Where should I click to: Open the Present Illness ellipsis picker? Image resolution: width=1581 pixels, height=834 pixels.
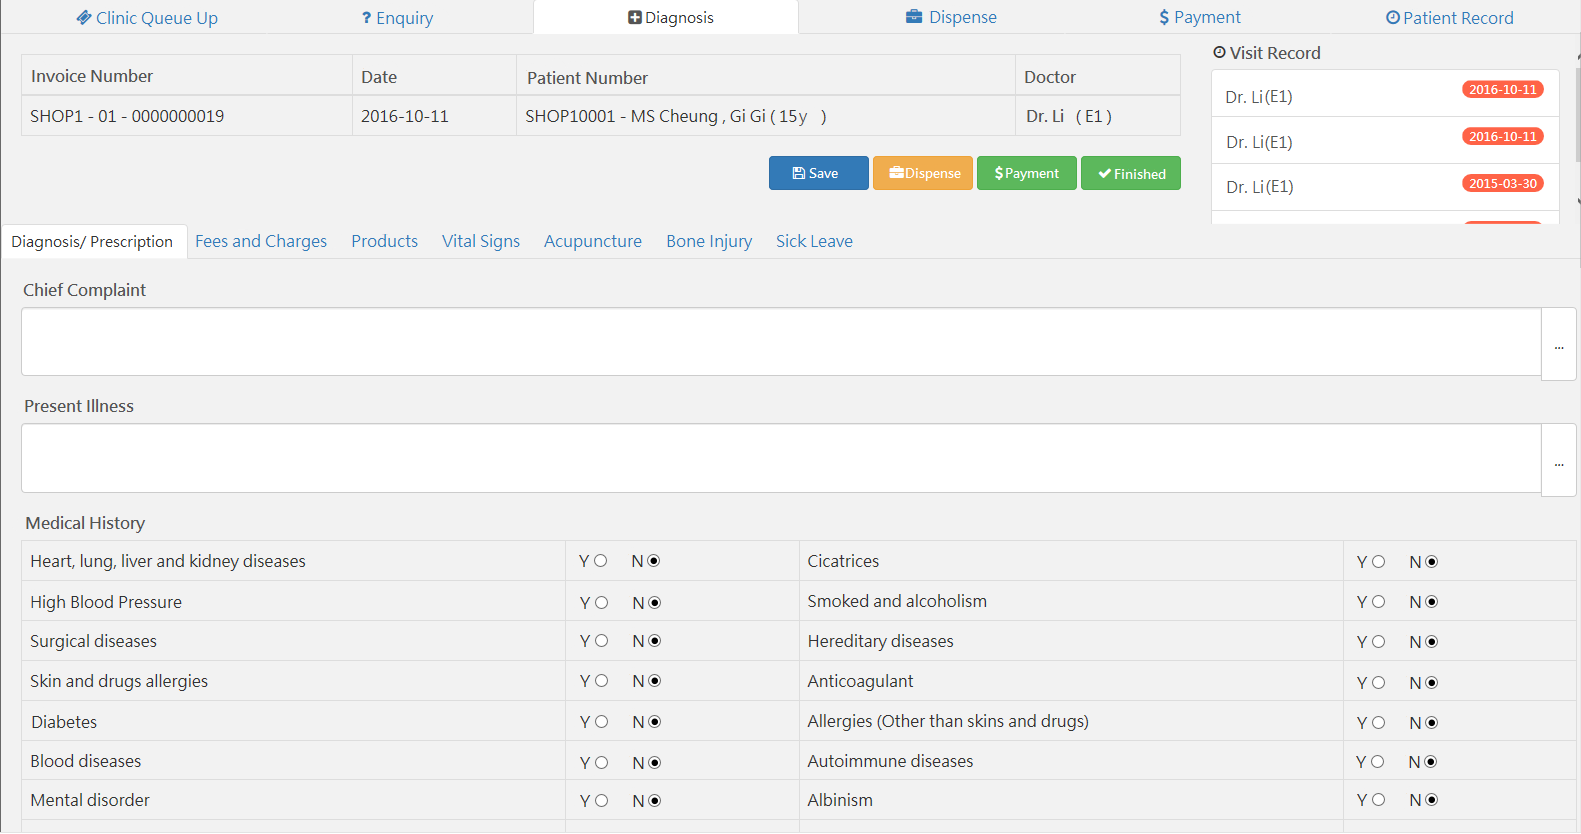tap(1558, 460)
